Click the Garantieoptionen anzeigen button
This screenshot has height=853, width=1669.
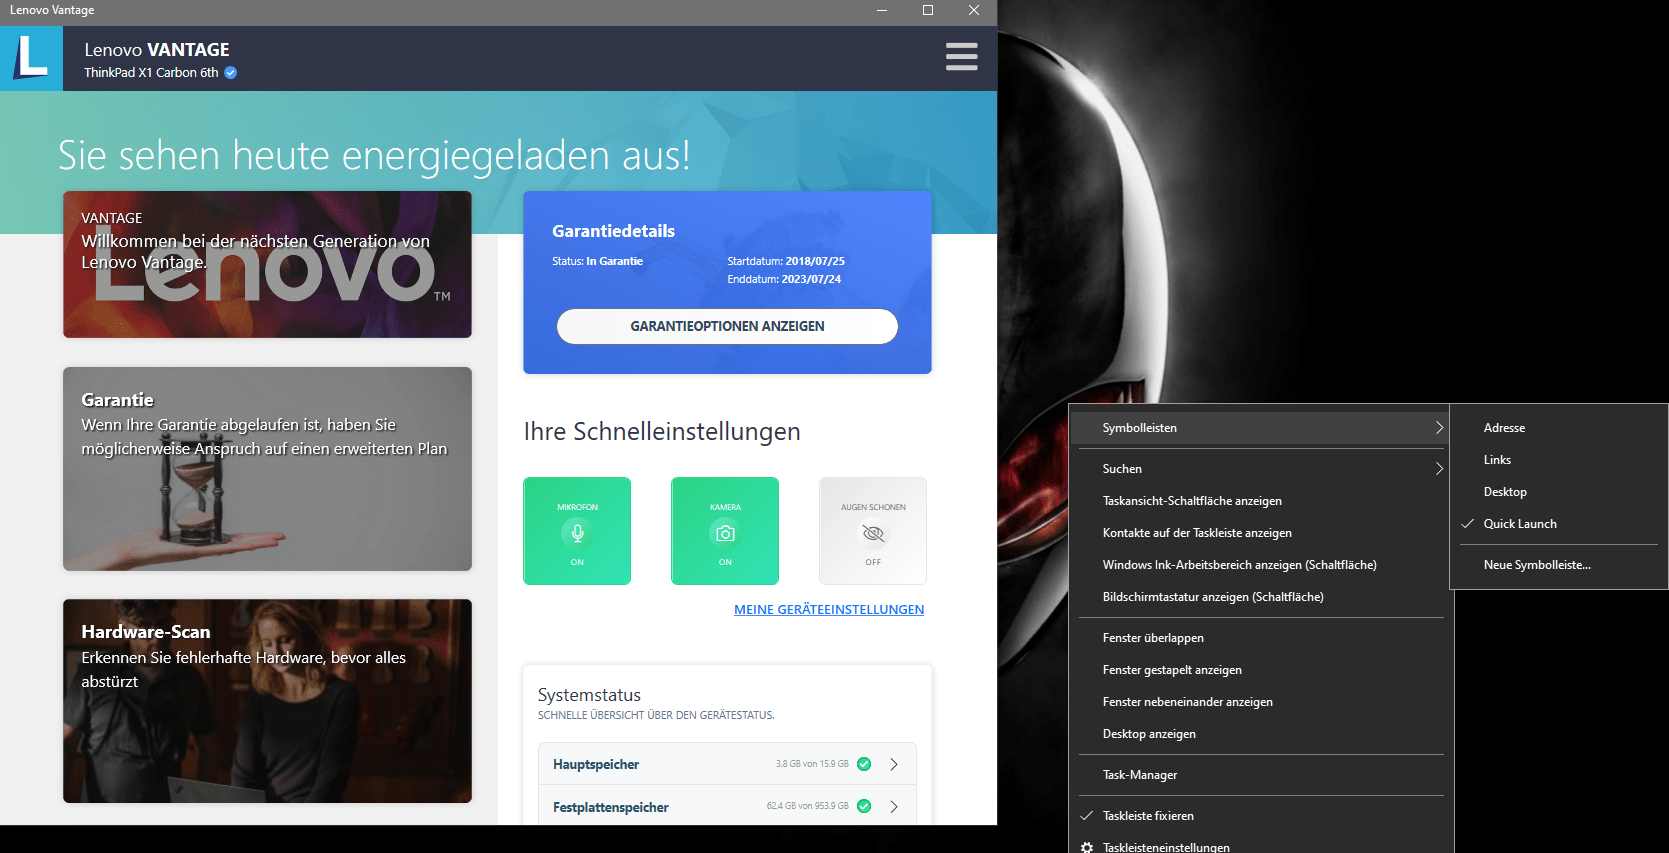pyautogui.click(x=727, y=326)
